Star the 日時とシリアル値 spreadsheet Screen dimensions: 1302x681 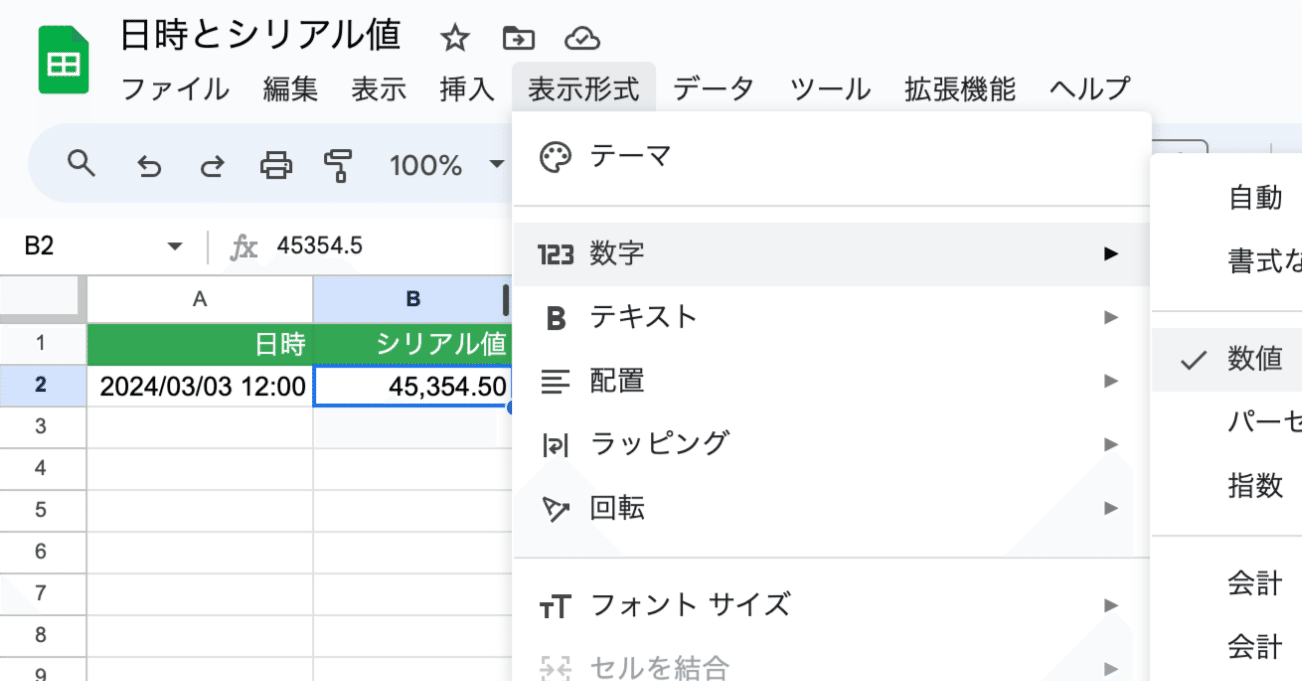pyautogui.click(x=454, y=36)
